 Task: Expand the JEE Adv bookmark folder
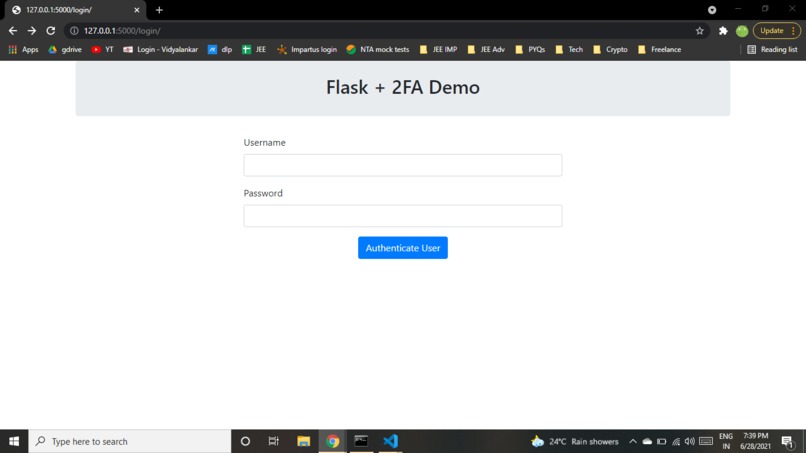[x=486, y=49]
